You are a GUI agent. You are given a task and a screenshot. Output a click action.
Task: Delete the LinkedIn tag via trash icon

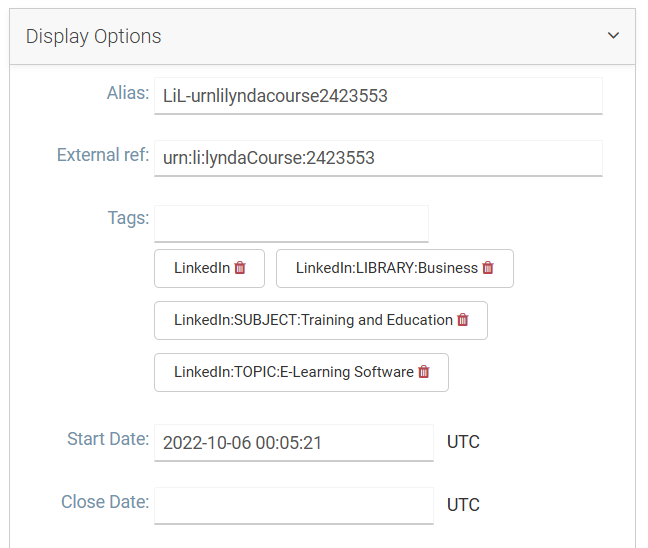pyautogui.click(x=240, y=268)
